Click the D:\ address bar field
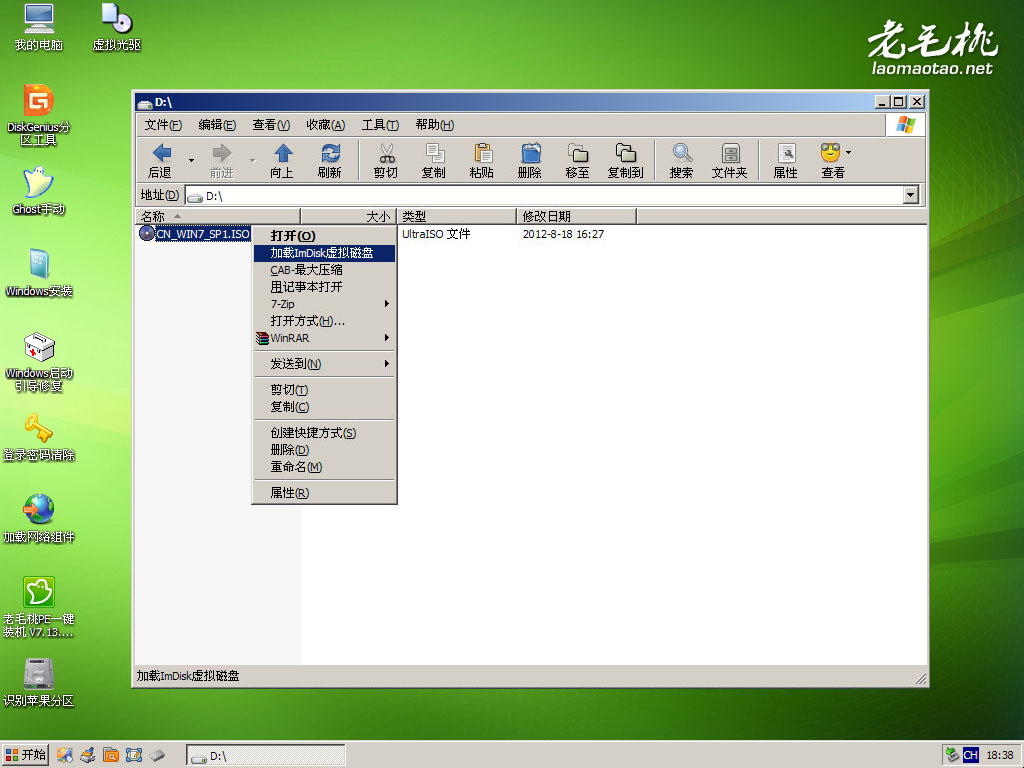 tap(545, 195)
